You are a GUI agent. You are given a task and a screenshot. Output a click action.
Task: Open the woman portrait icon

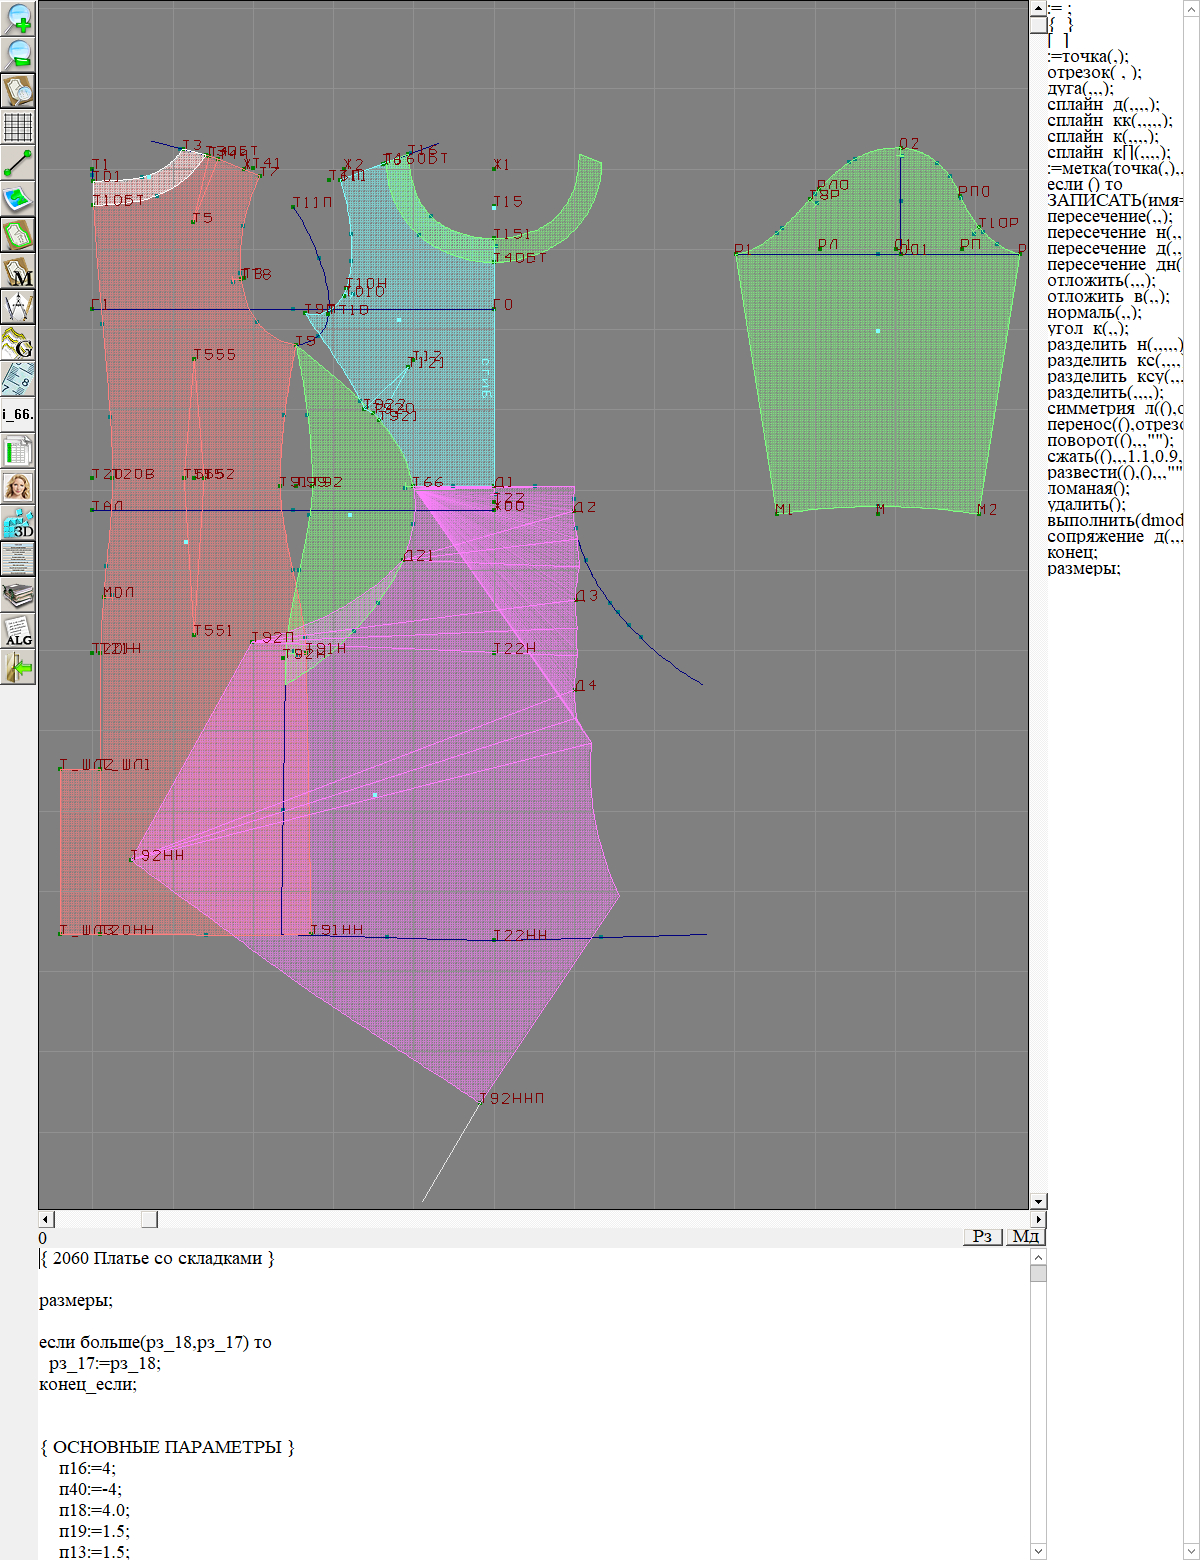click(18, 487)
